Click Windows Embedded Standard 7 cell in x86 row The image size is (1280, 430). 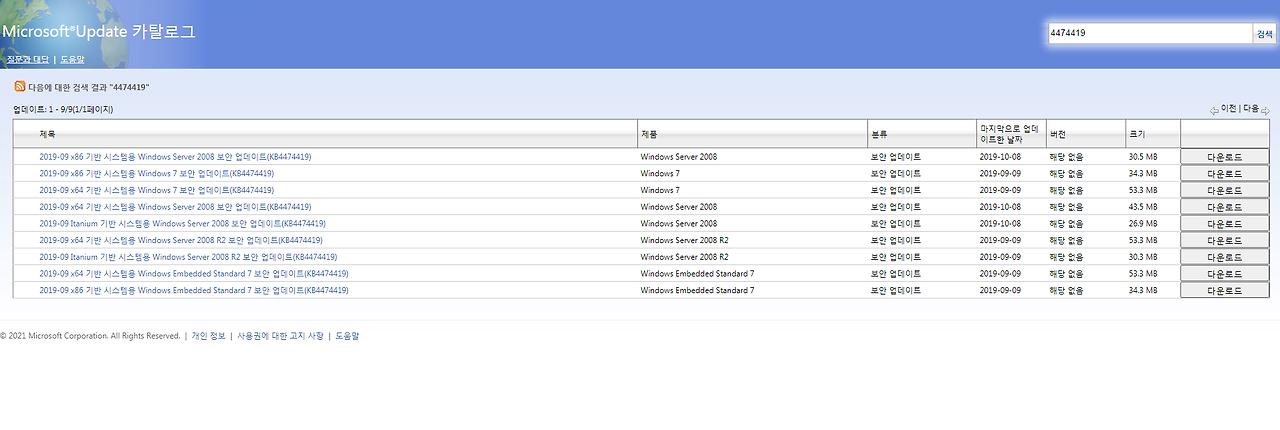(697, 290)
